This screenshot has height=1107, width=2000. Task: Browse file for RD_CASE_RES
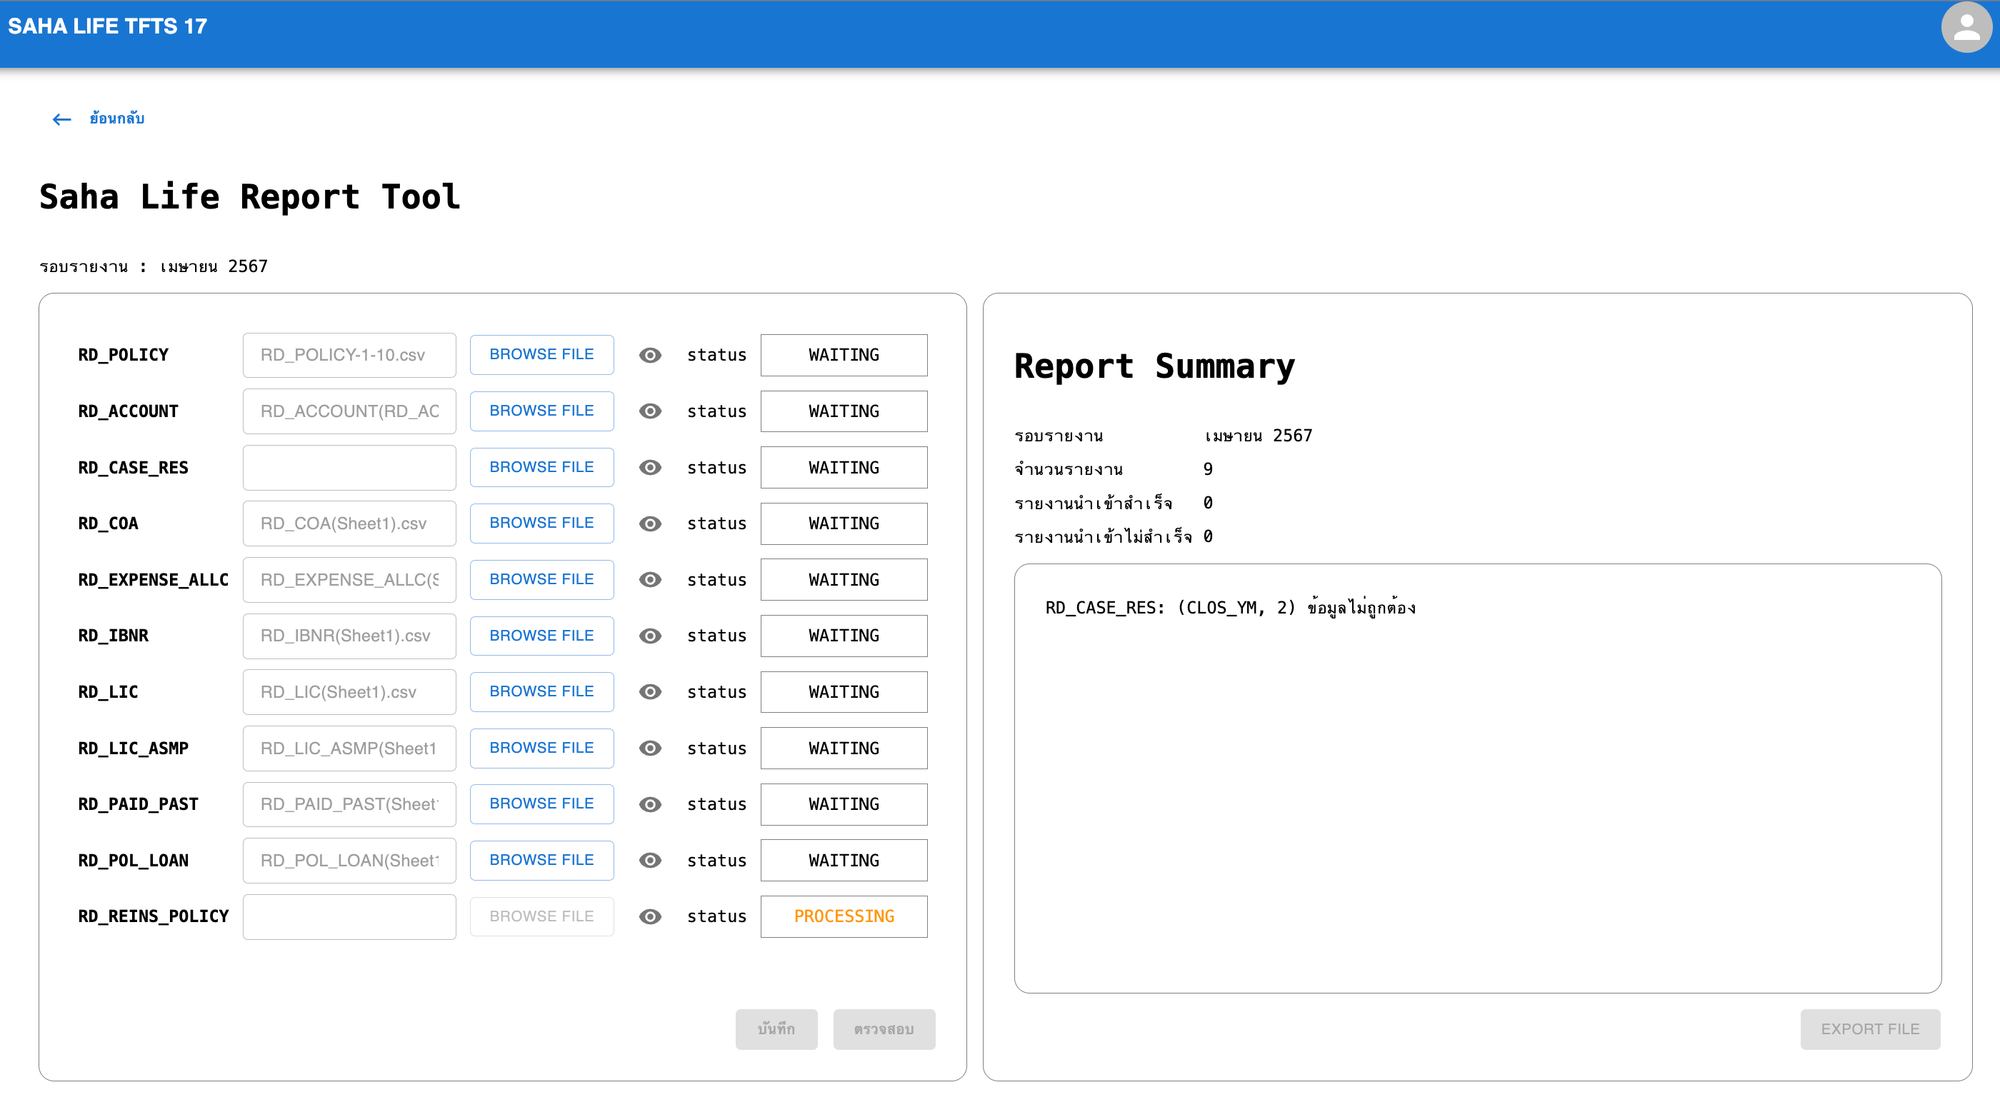pyautogui.click(x=541, y=467)
